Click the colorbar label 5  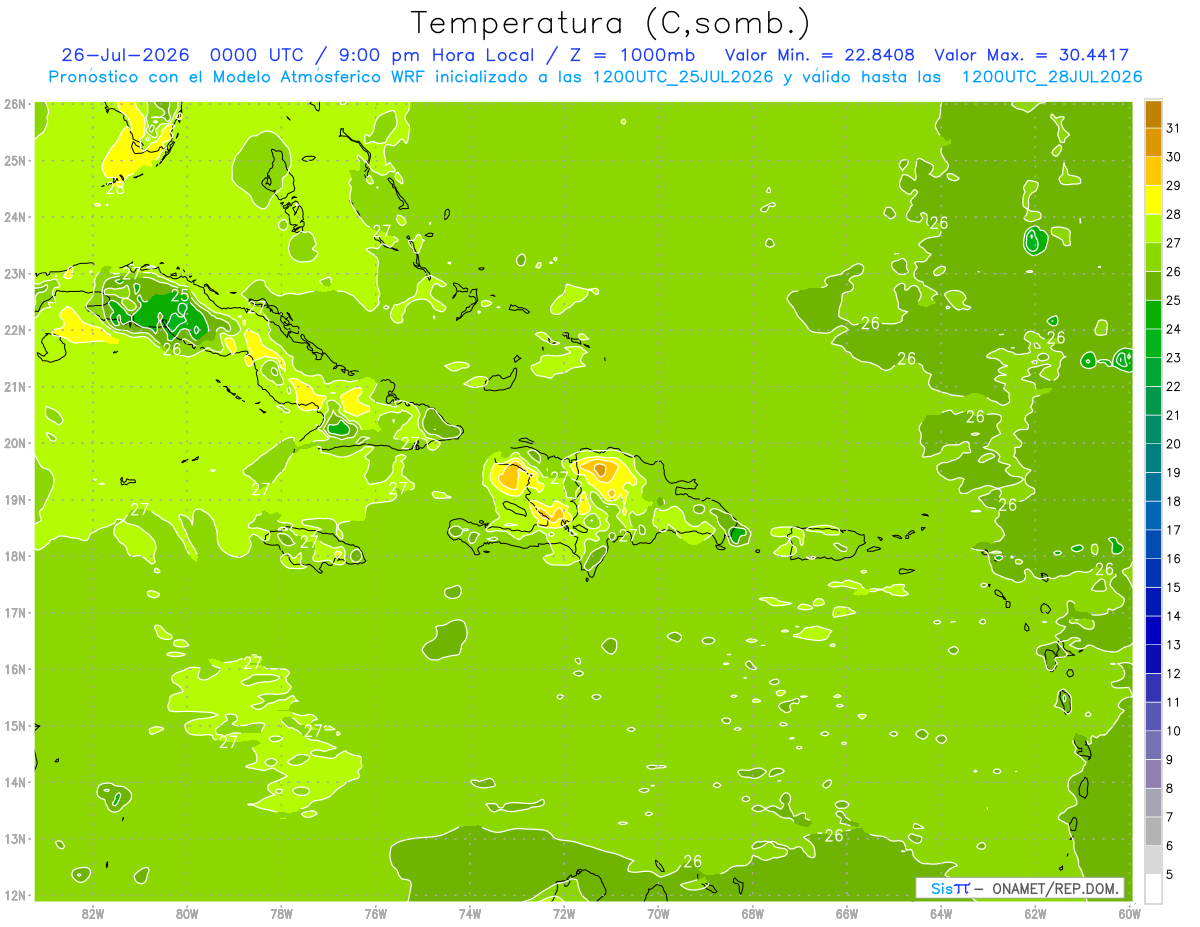[x=1170, y=874]
